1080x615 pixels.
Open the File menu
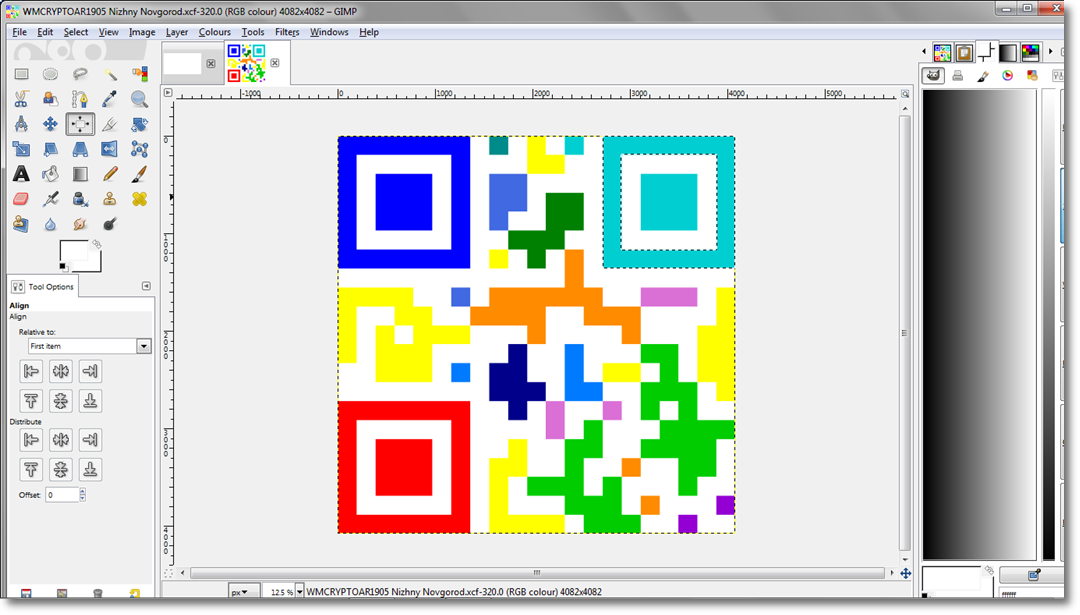pos(19,32)
